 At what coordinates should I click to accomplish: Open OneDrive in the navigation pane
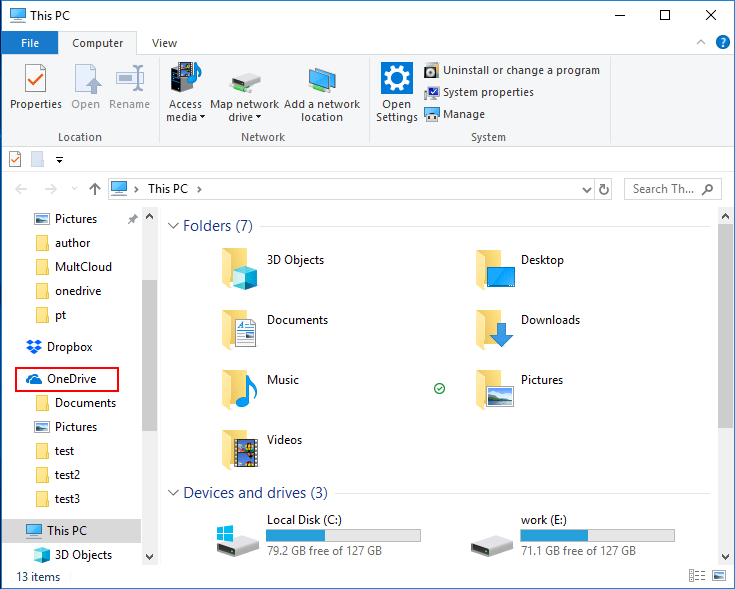67,379
